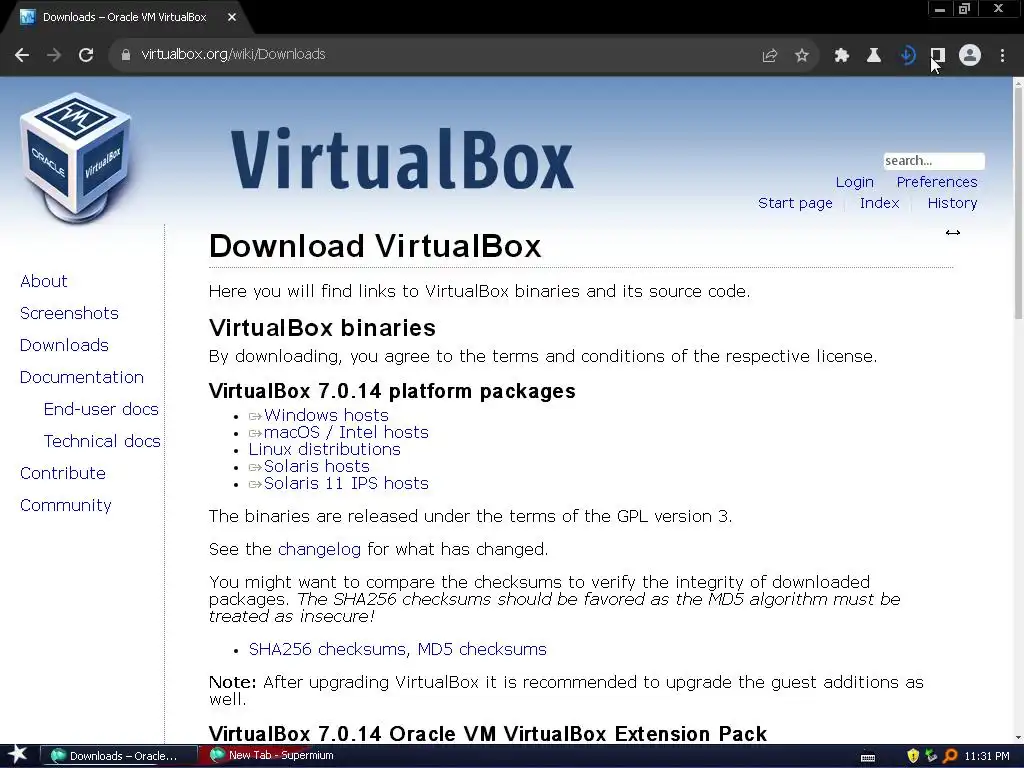Open the History link

coord(952,203)
